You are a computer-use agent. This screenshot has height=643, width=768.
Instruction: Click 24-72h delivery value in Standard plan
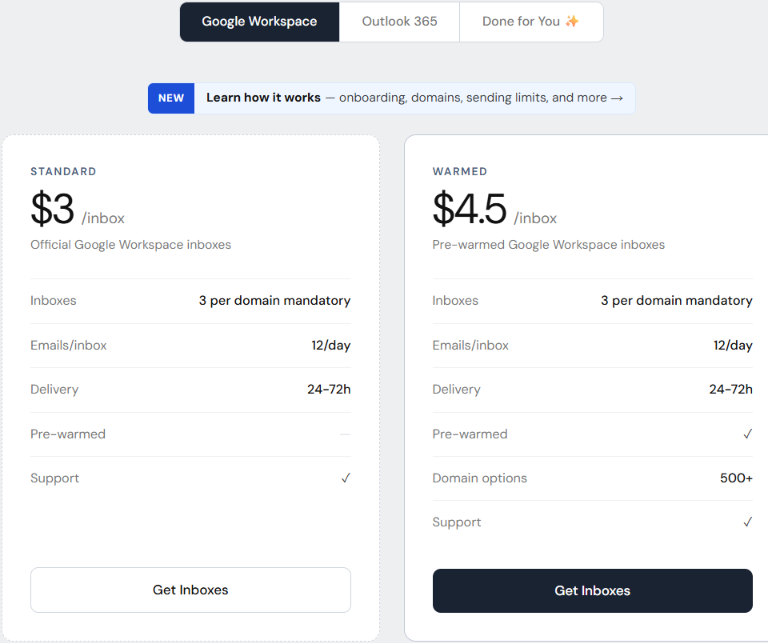[x=329, y=389]
